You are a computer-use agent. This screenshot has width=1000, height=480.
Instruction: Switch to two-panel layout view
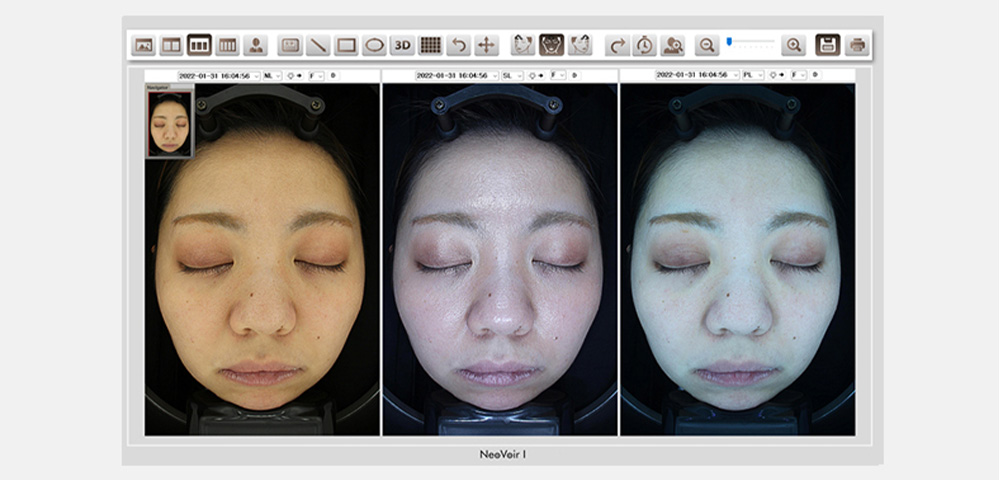171,45
